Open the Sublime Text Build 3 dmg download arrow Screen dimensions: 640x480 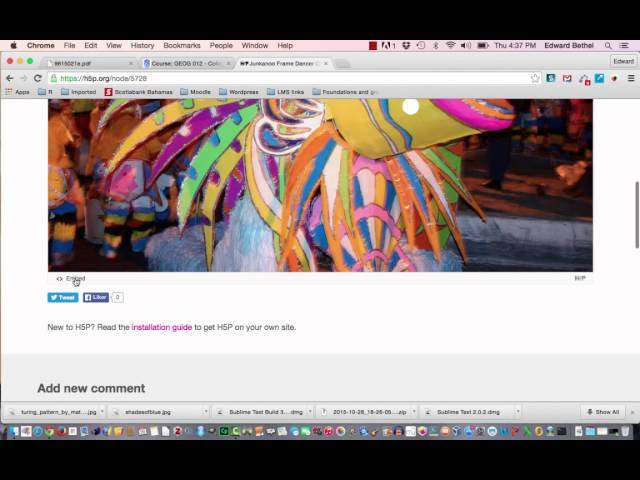[310, 412]
